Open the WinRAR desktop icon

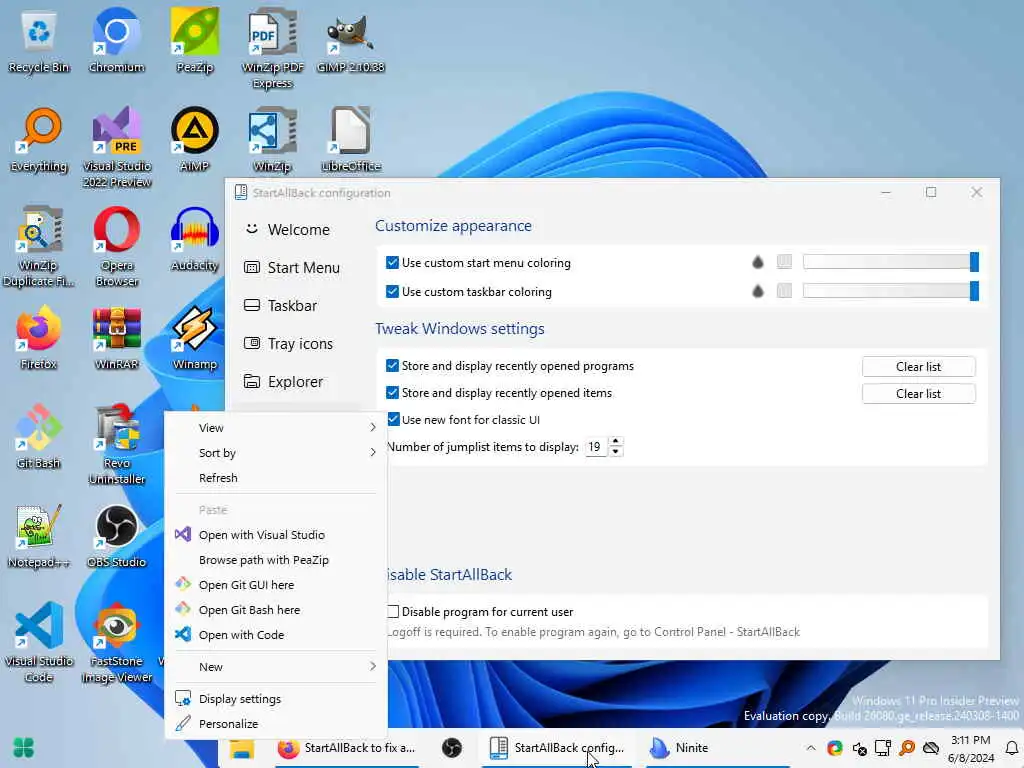point(117,338)
